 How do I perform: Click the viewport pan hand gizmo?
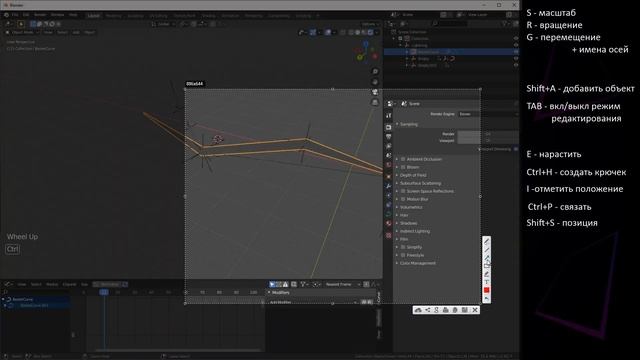(x=375, y=82)
